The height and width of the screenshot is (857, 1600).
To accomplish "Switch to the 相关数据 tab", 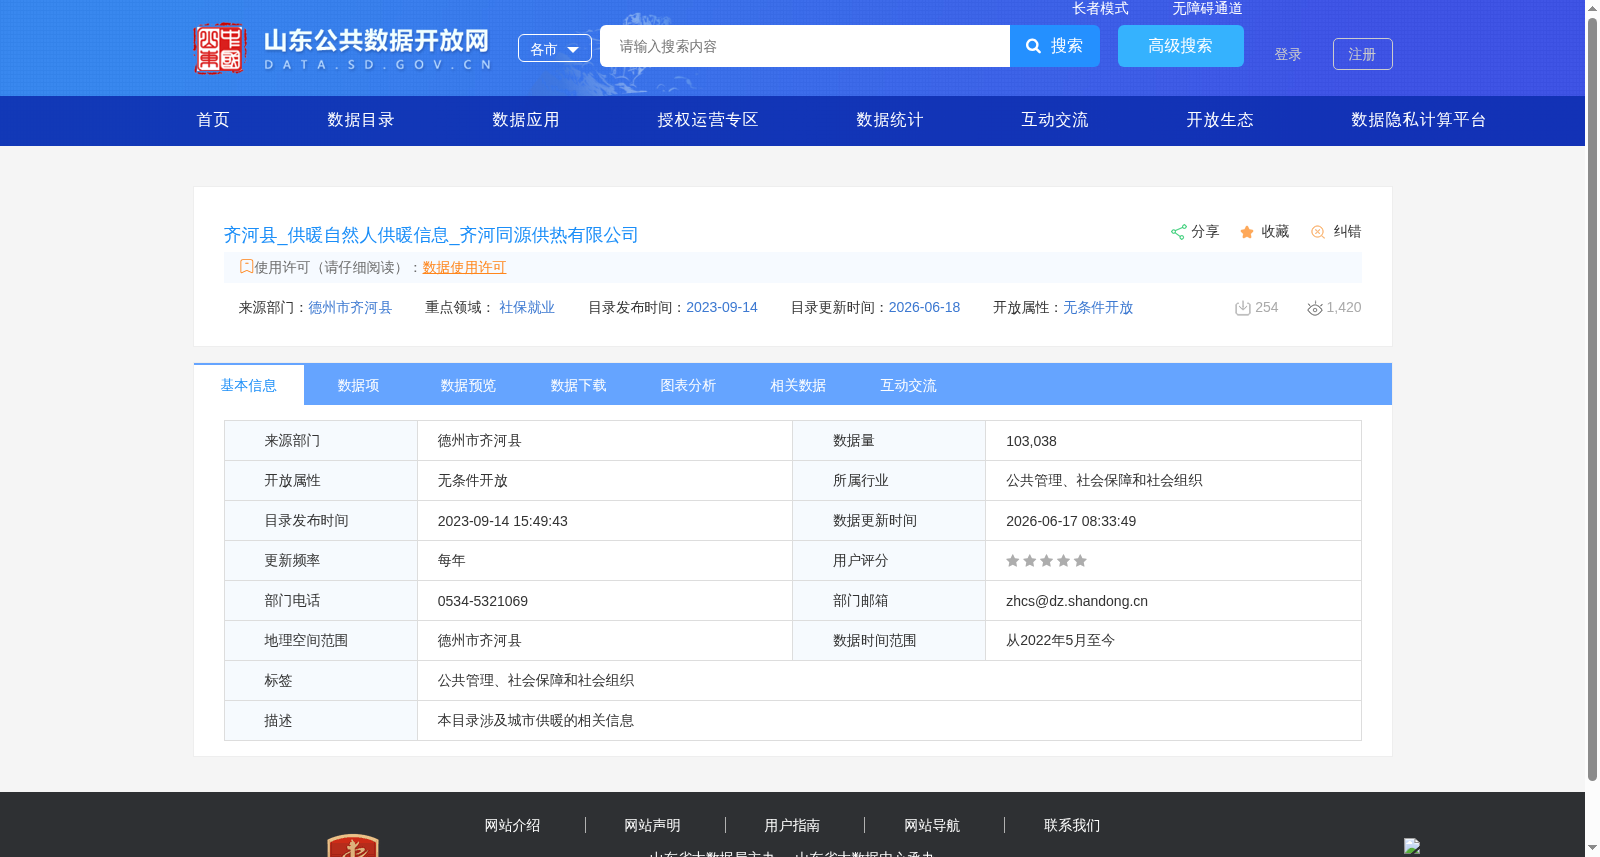I will [799, 385].
